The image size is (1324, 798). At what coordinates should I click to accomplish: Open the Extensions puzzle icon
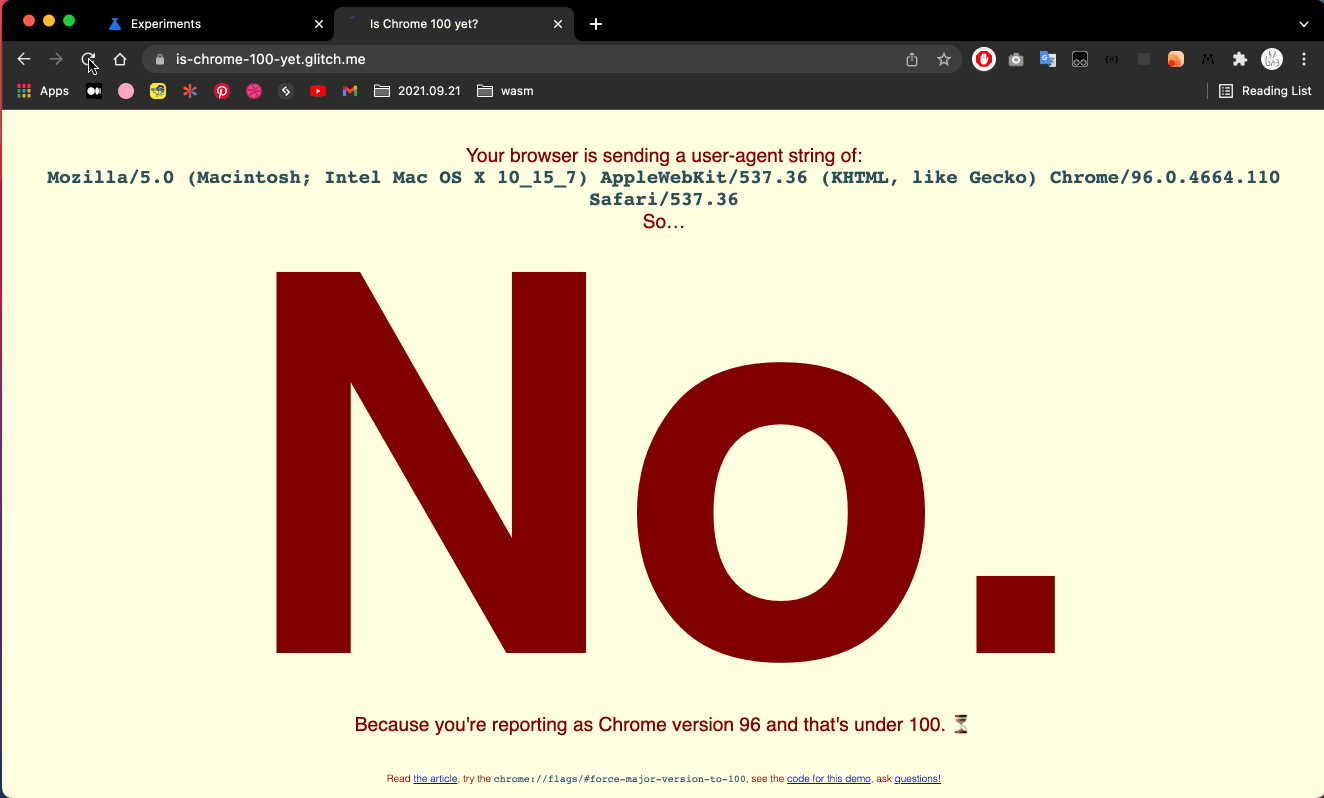[1240, 59]
